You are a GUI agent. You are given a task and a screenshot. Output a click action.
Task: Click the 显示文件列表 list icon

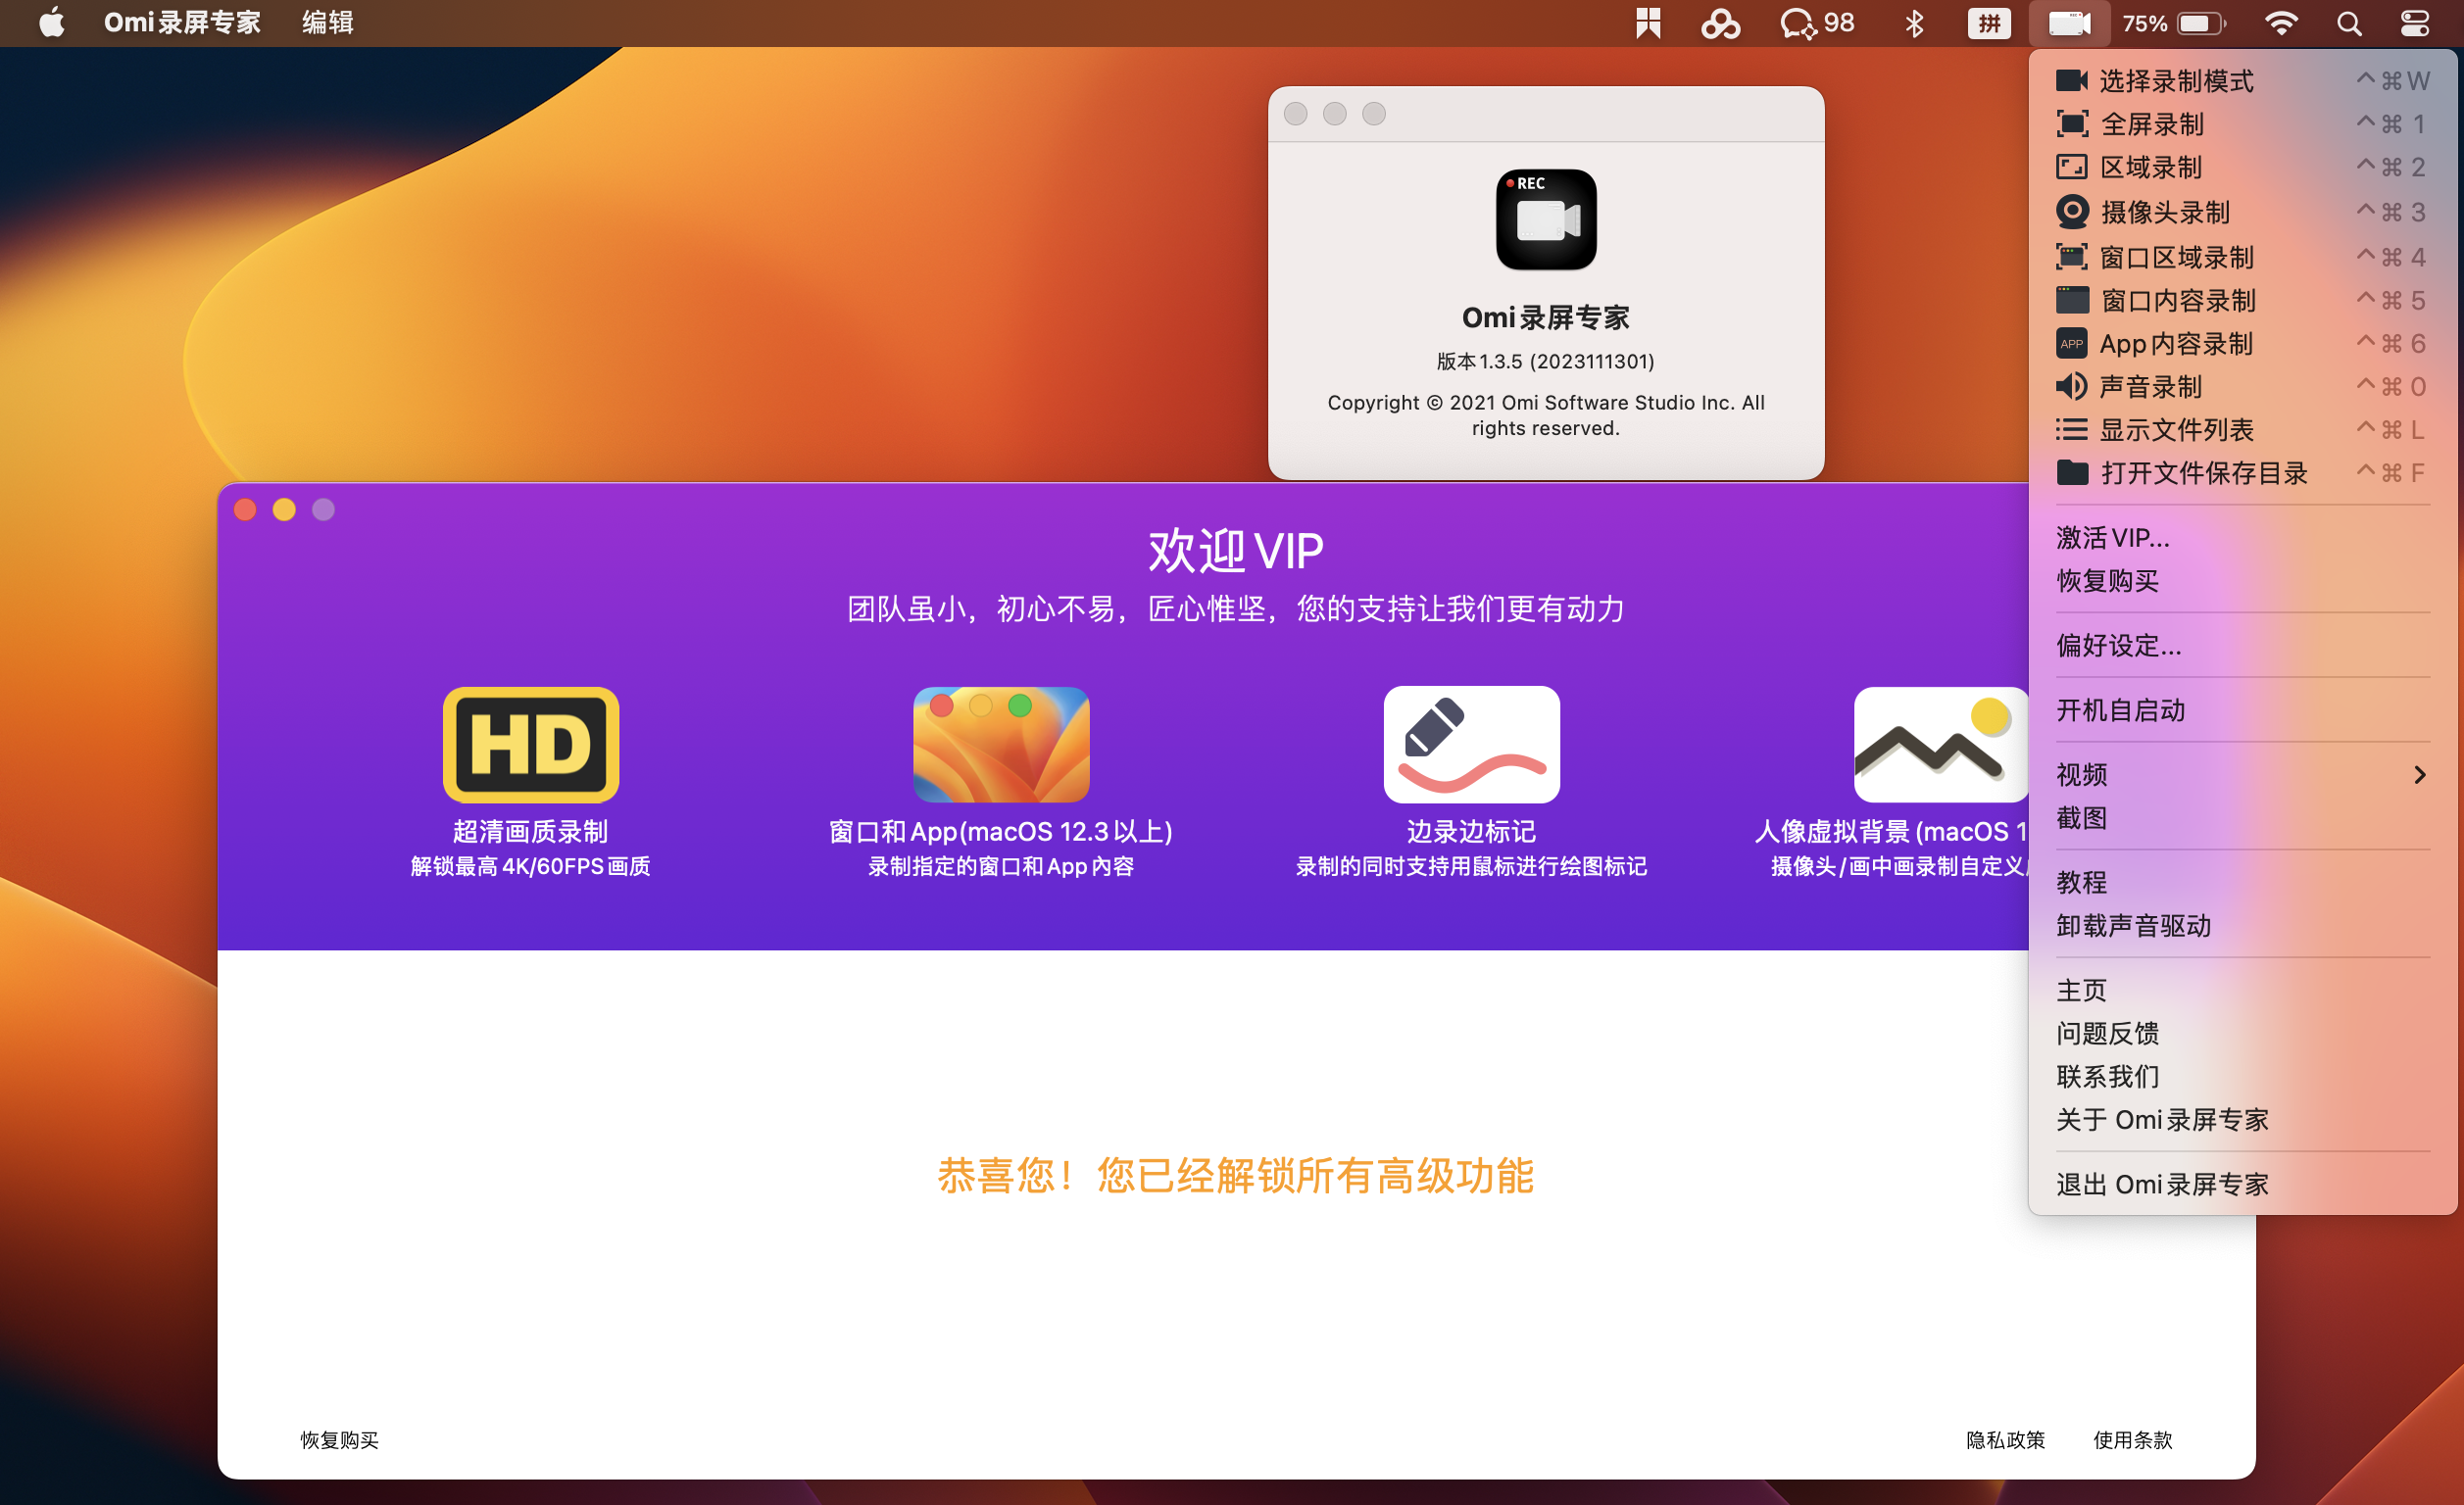click(x=2071, y=429)
